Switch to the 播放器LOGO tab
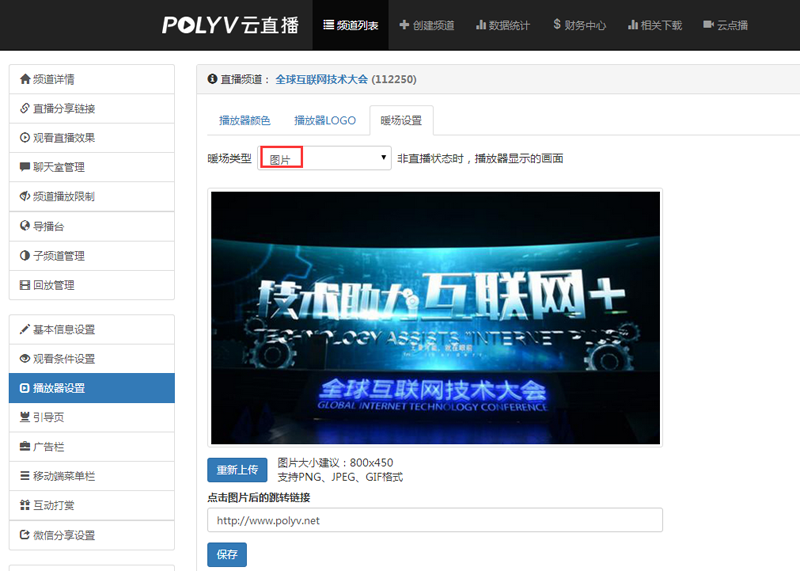The image size is (800, 571). coord(324,121)
